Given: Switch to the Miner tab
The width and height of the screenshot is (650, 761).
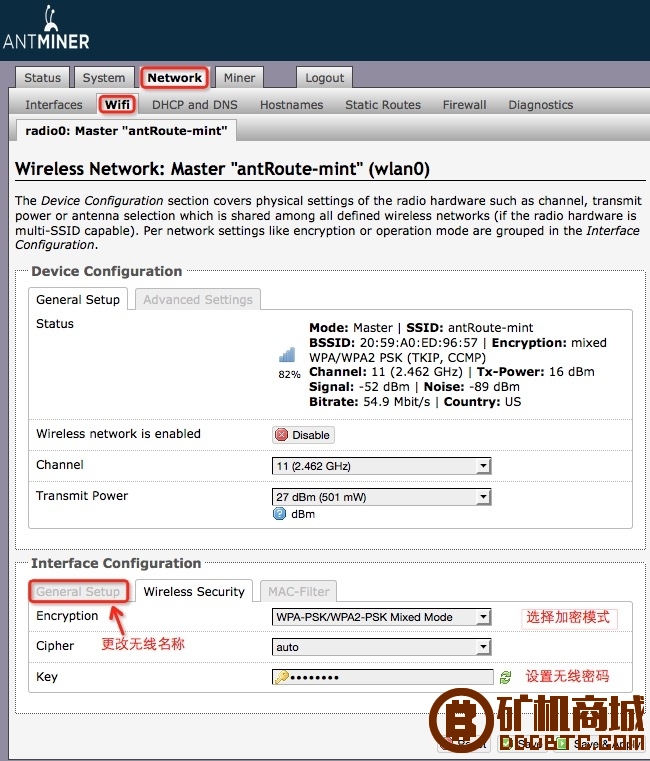Looking at the screenshot, I should click(239, 78).
